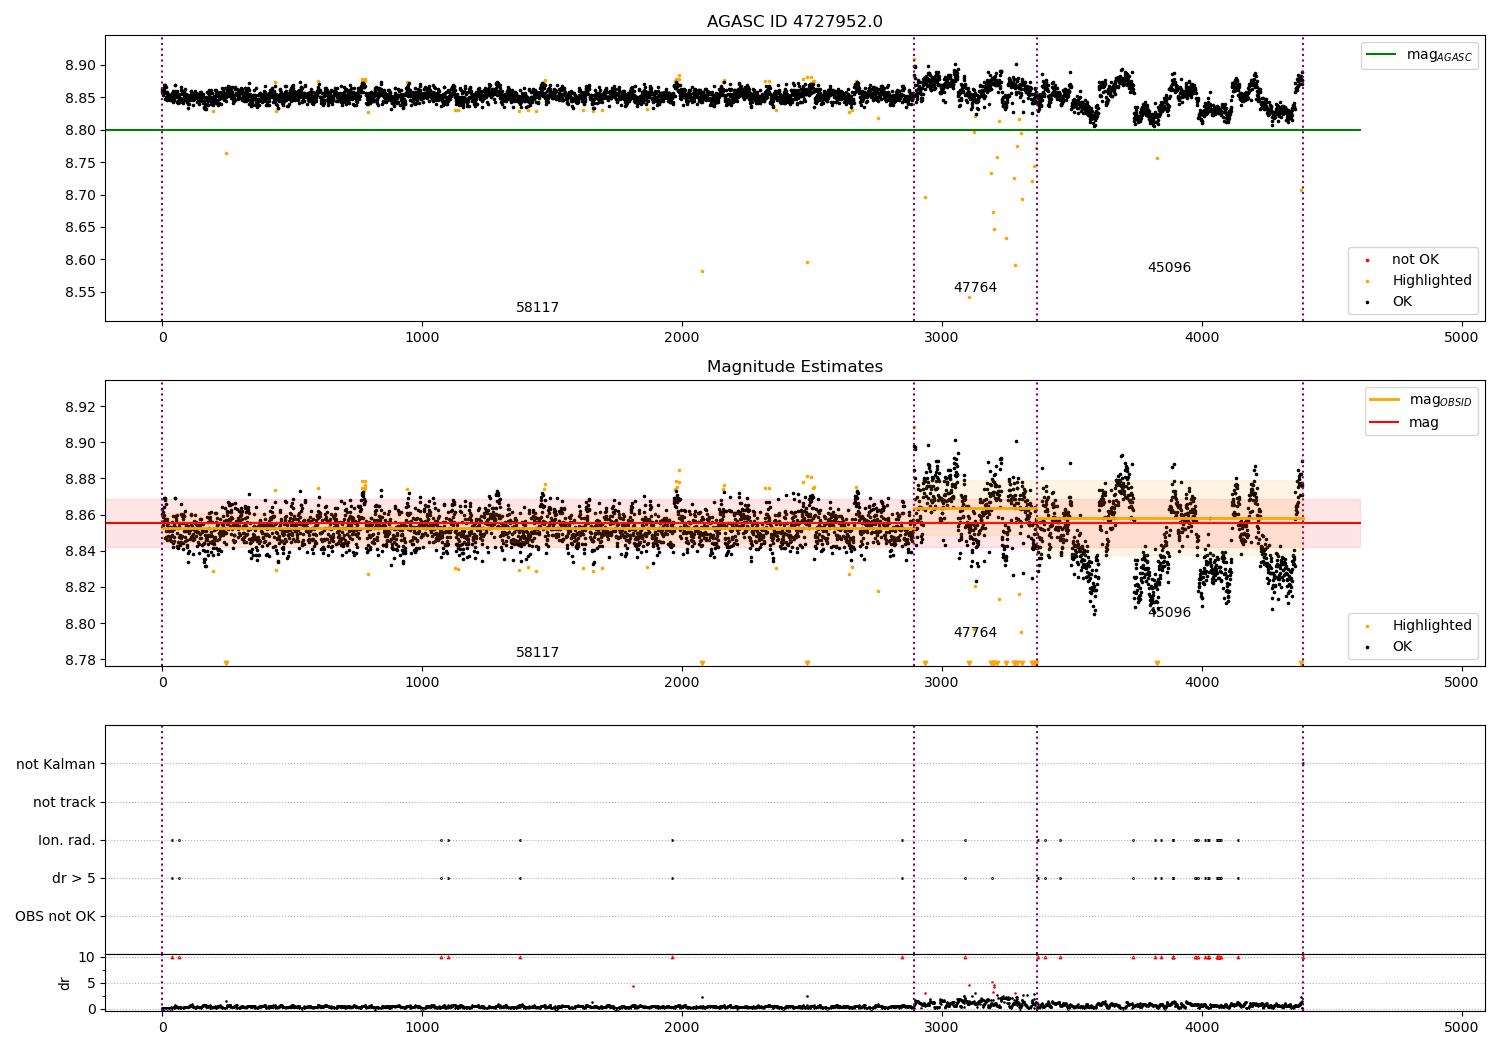The width and height of the screenshot is (1500, 1050).
Task: Click the 47764 annotation in the top panel
Action: [975, 288]
